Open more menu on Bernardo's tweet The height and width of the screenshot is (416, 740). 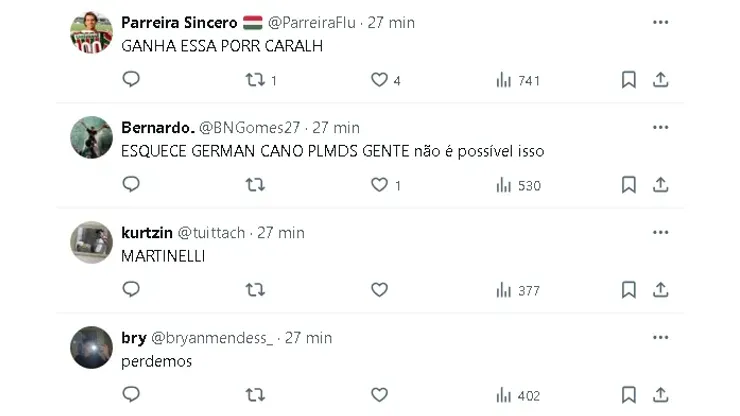(661, 128)
